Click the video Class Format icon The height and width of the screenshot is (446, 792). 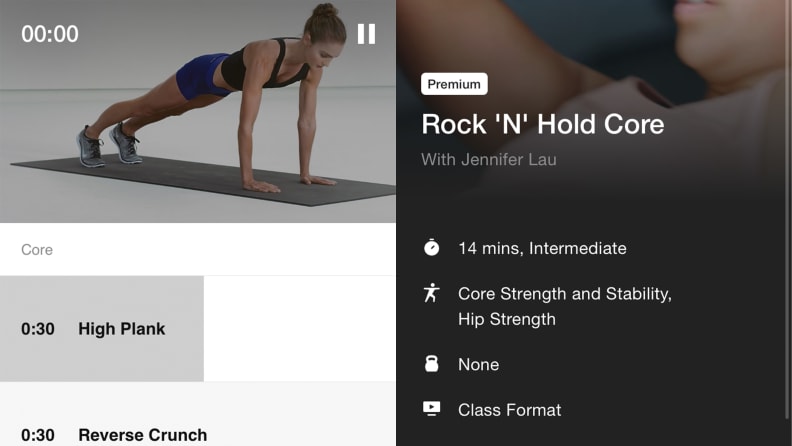(431, 409)
